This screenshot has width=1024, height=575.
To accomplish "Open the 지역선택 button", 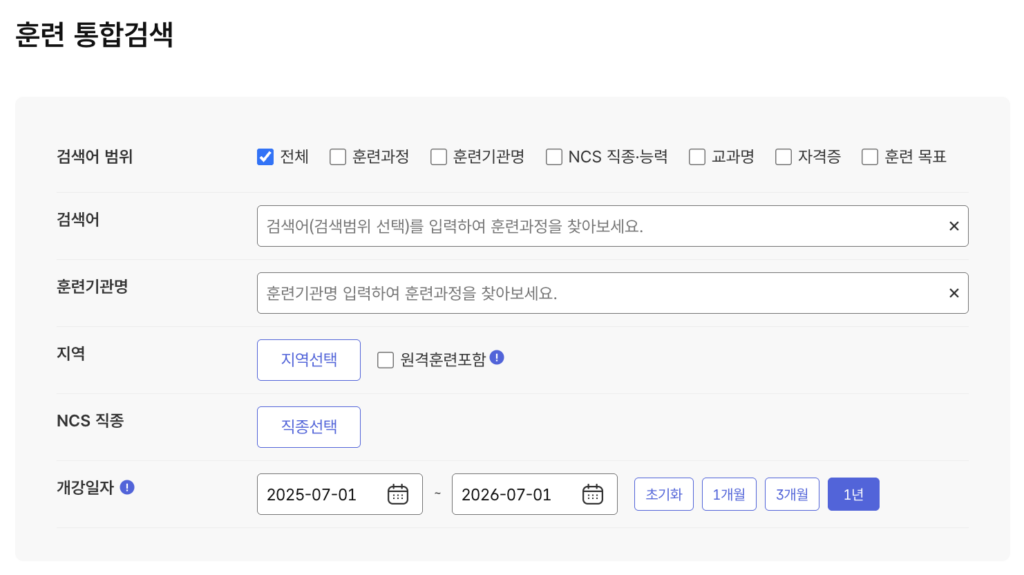I will 309,360.
